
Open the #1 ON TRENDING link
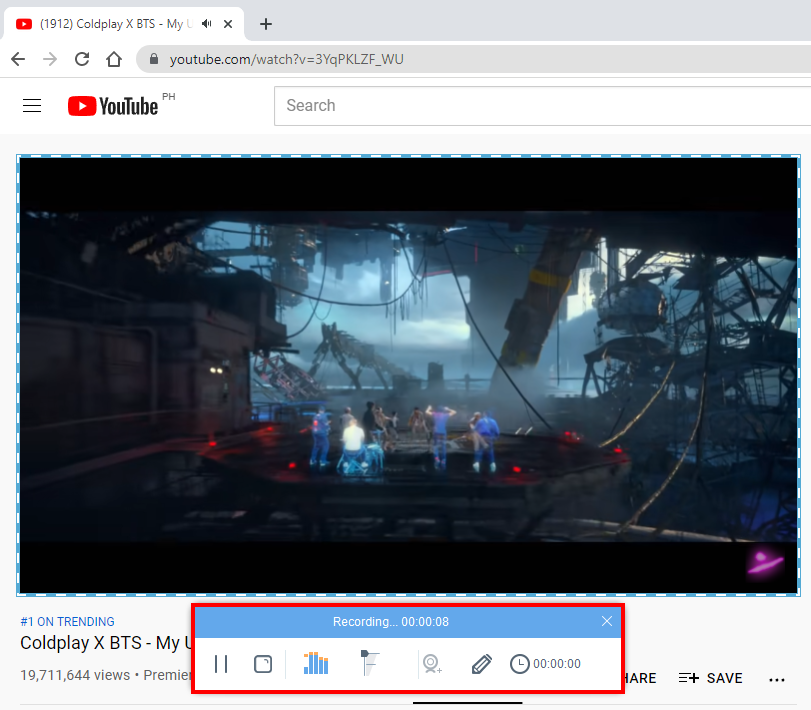(x=67, y=622)
